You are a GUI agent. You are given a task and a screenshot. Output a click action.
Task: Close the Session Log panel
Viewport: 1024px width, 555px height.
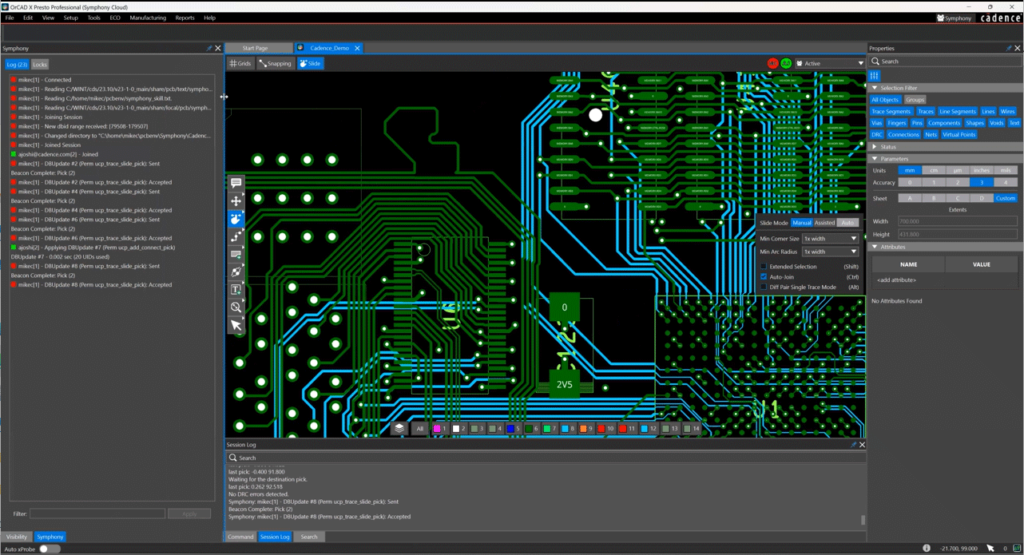coord(862,445)
